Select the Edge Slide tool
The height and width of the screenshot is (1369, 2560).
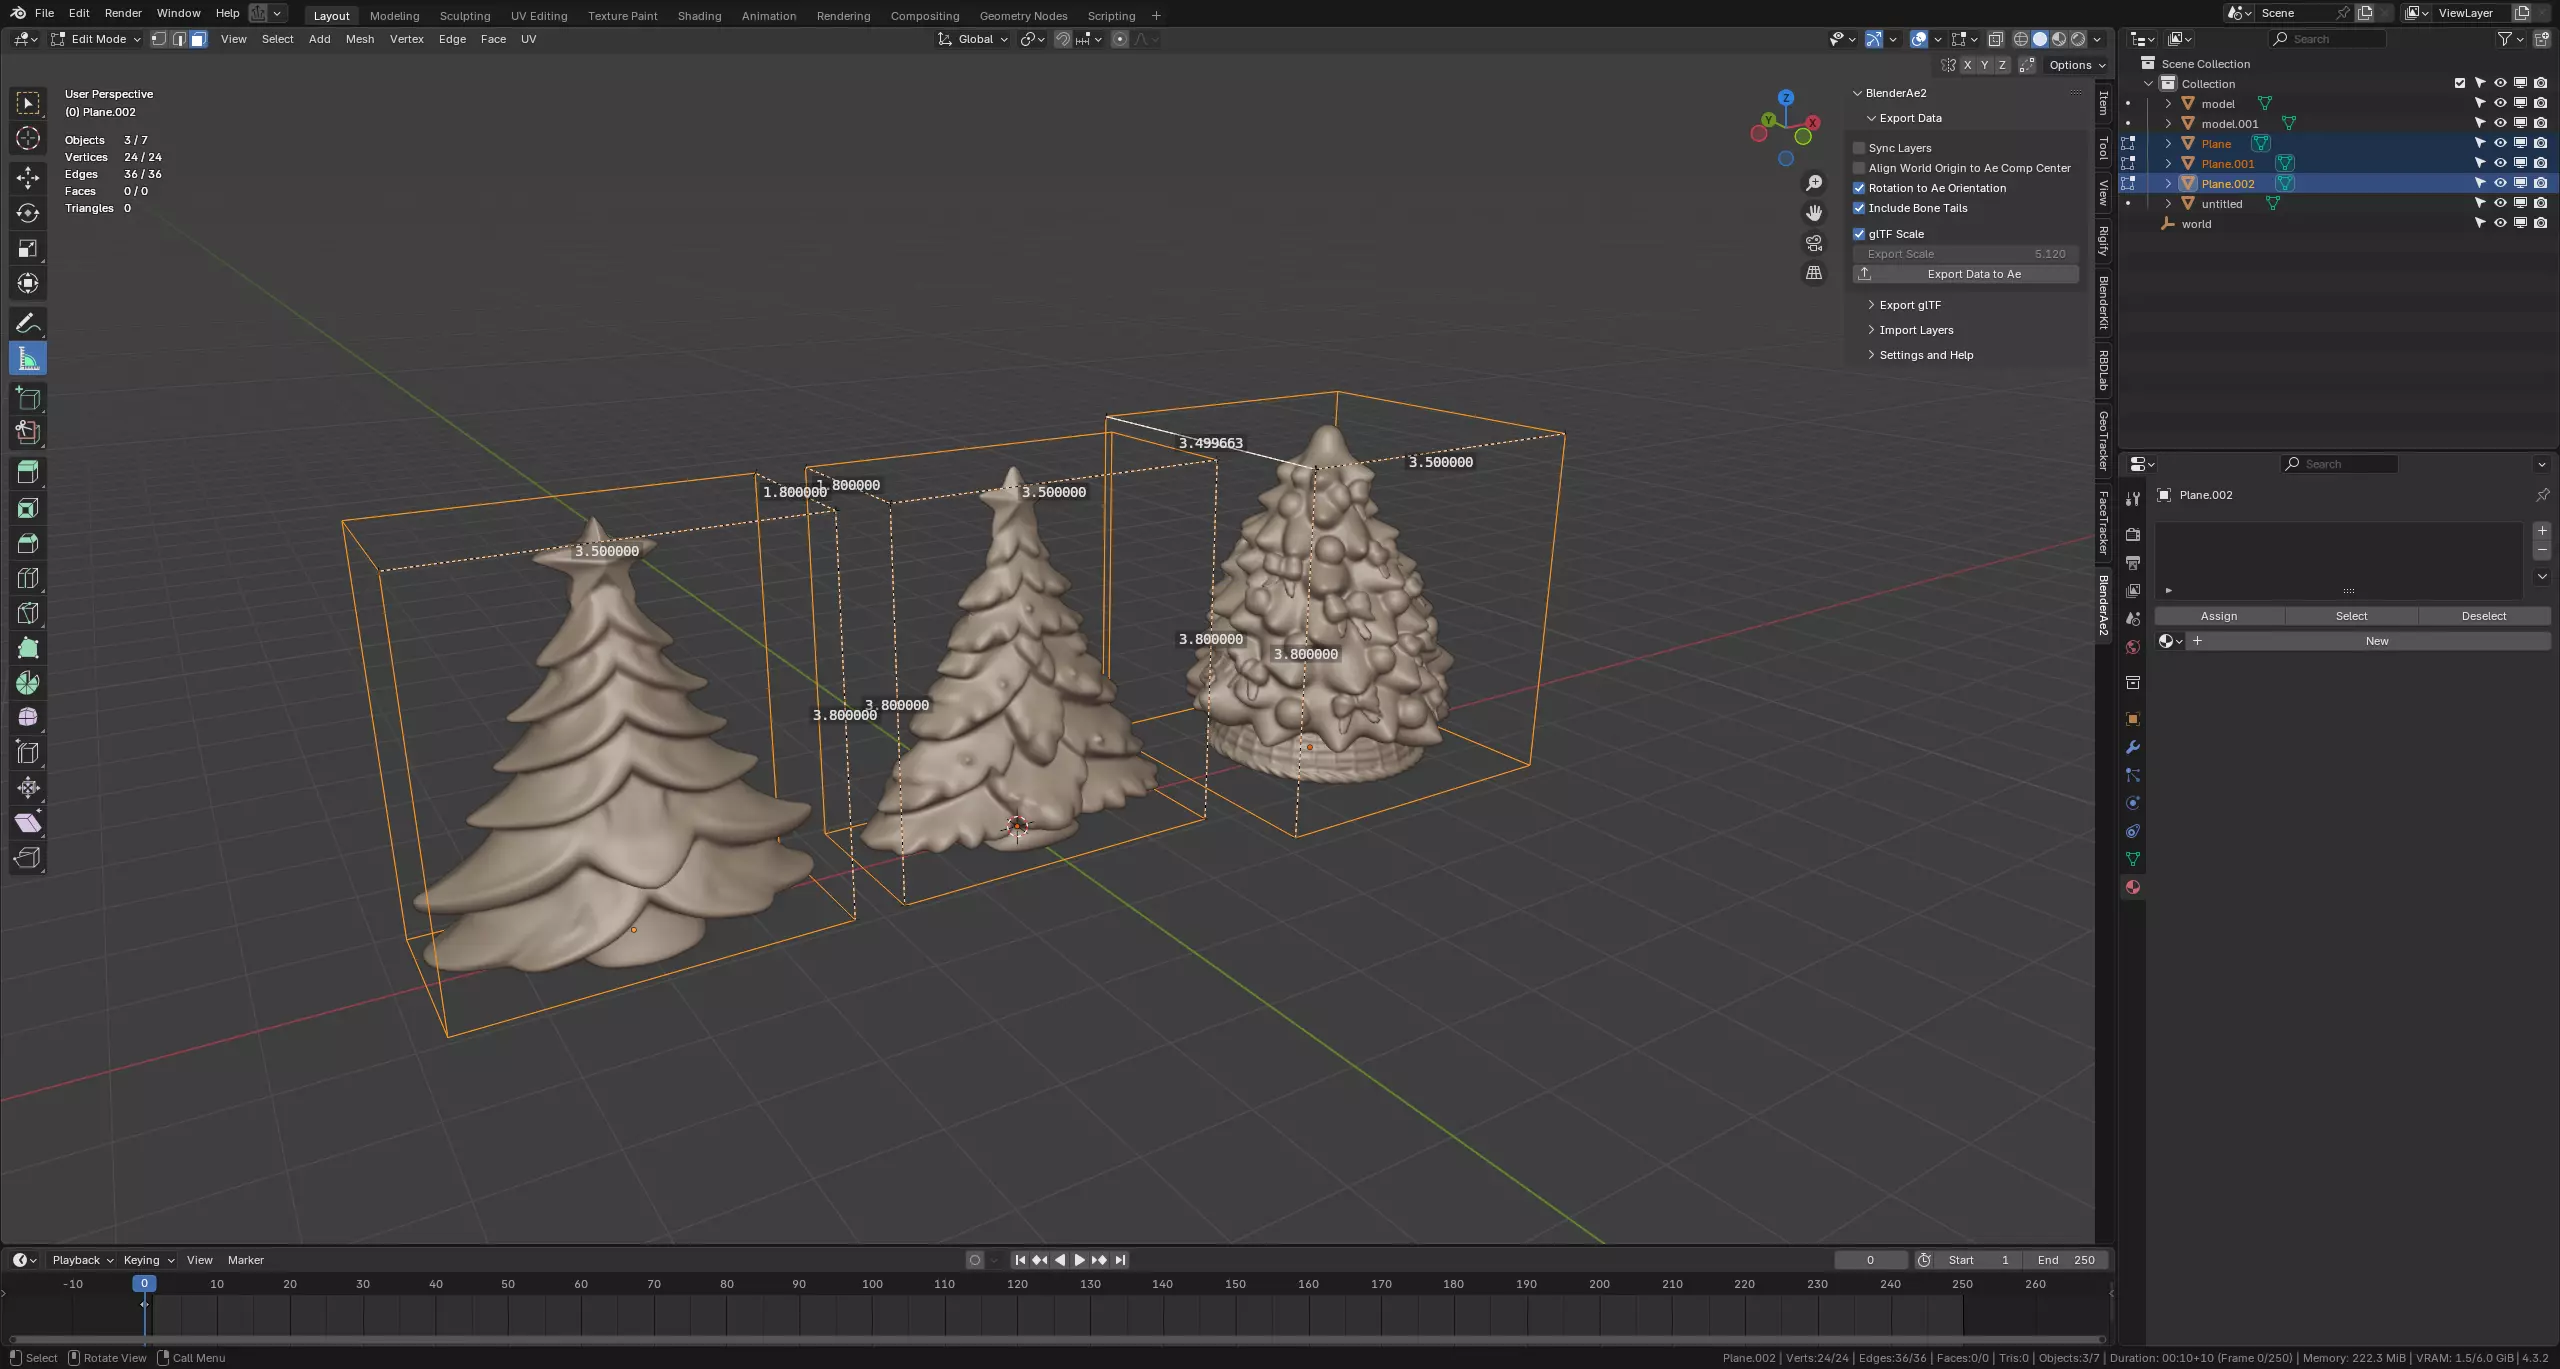point(28,753)
